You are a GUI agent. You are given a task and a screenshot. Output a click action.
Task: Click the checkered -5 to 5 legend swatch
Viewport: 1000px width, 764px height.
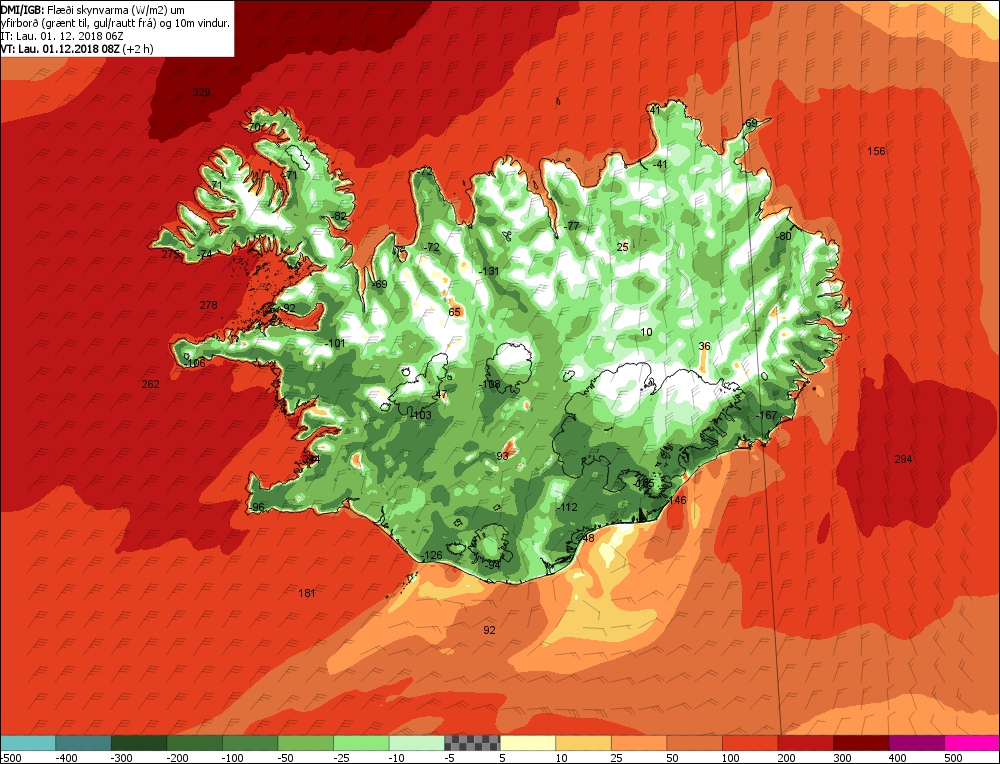(473, 743)
